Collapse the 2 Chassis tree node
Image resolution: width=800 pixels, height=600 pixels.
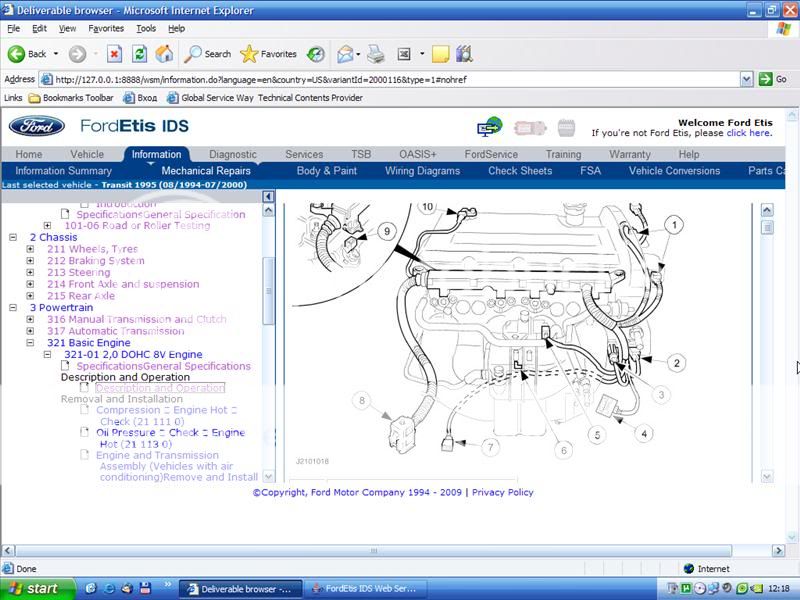point(13,237)
